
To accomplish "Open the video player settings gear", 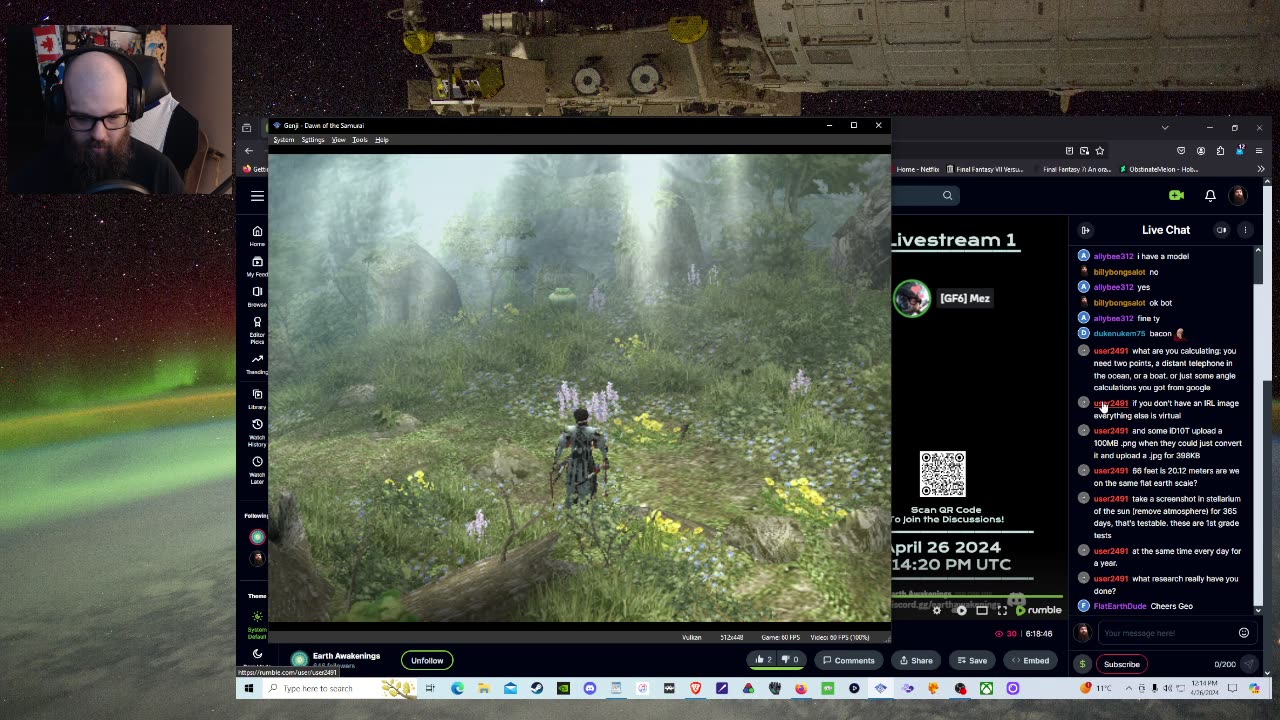I will point(937,610).
